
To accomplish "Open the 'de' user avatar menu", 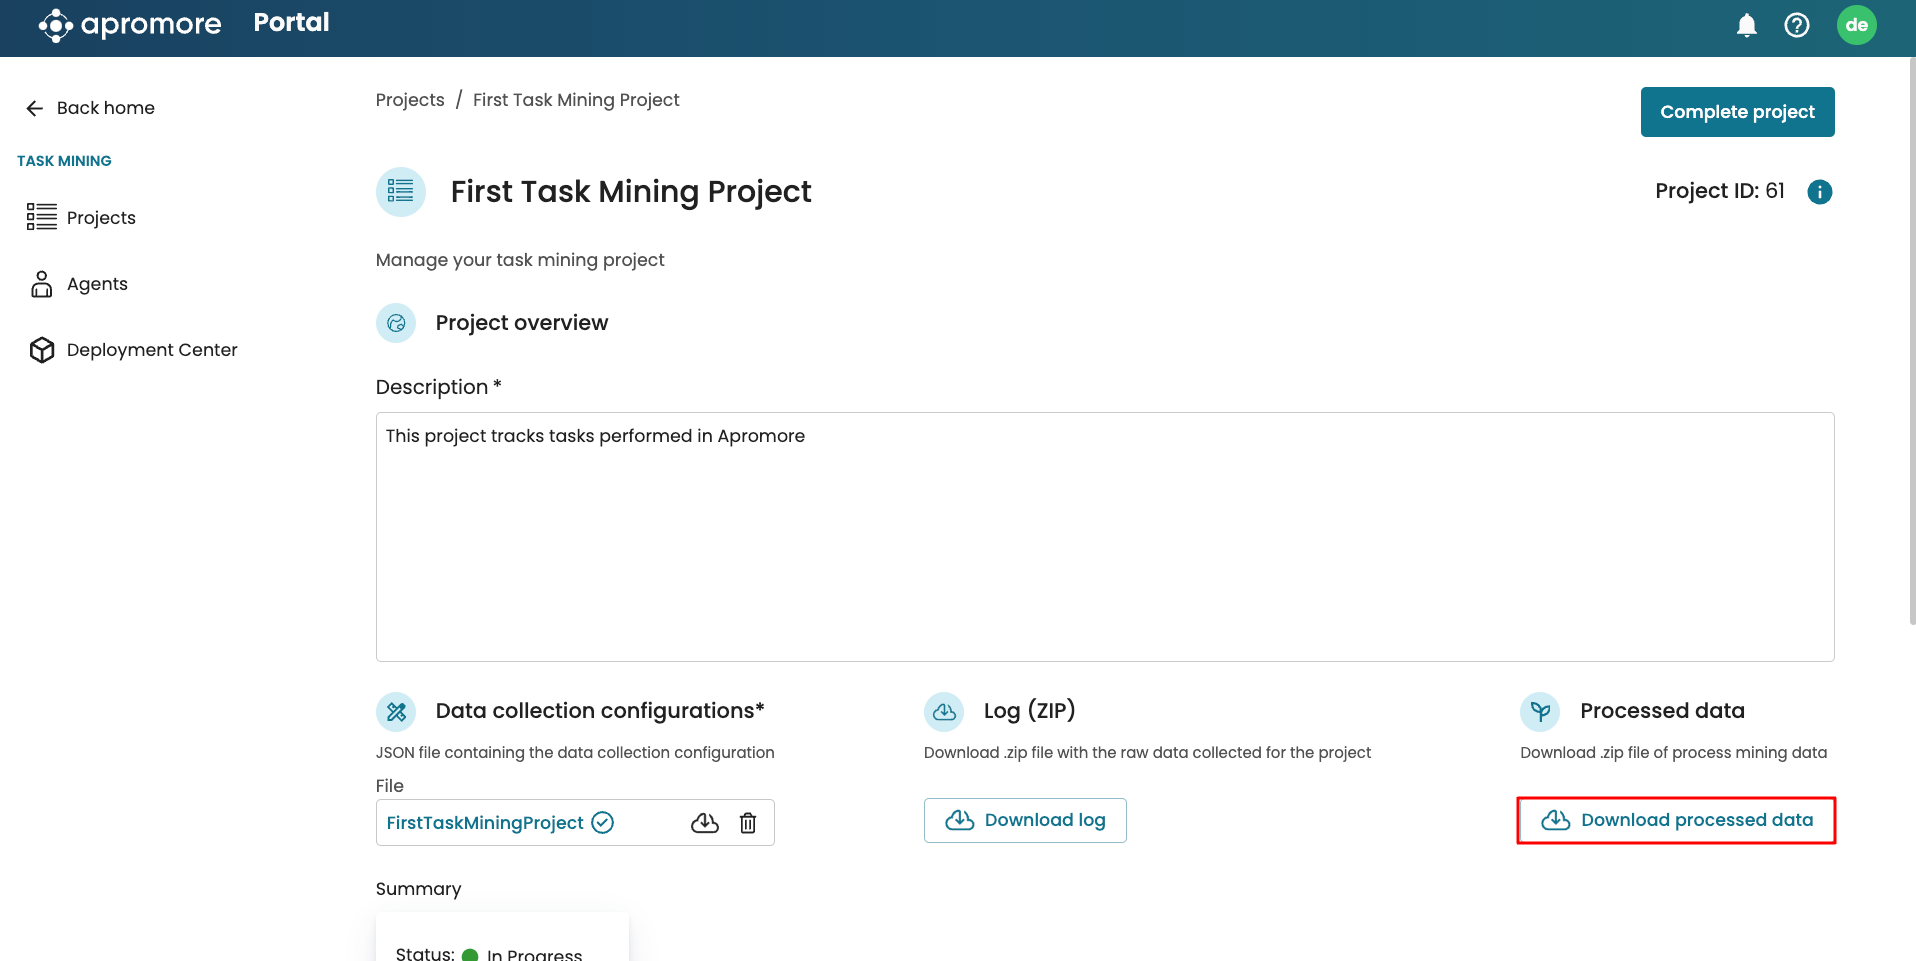I will pyautogui.click(x=1856, y=25).
